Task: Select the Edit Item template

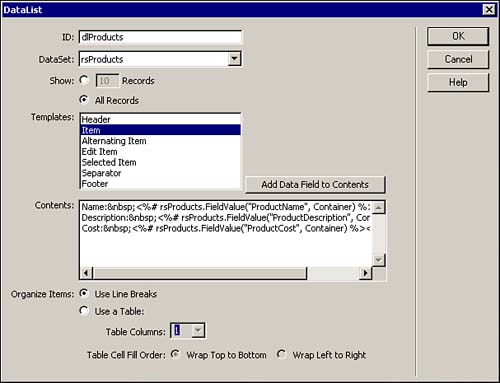Action: click(x=160, y=152)
